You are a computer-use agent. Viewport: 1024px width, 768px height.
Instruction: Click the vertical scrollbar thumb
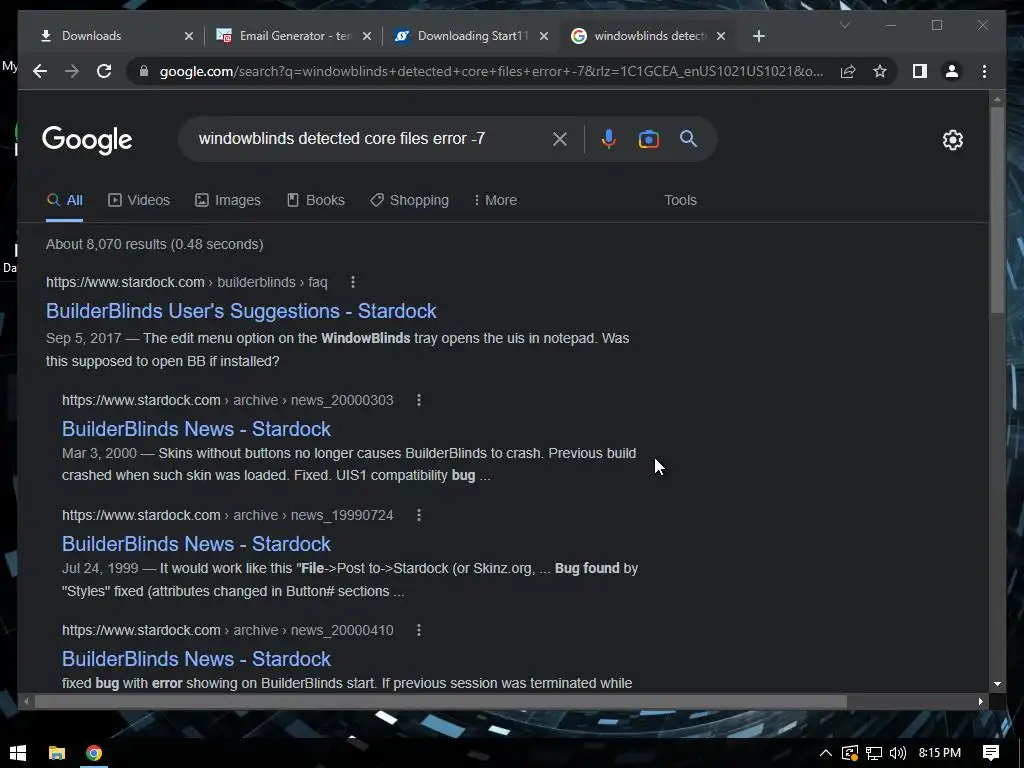click(997, 209)
